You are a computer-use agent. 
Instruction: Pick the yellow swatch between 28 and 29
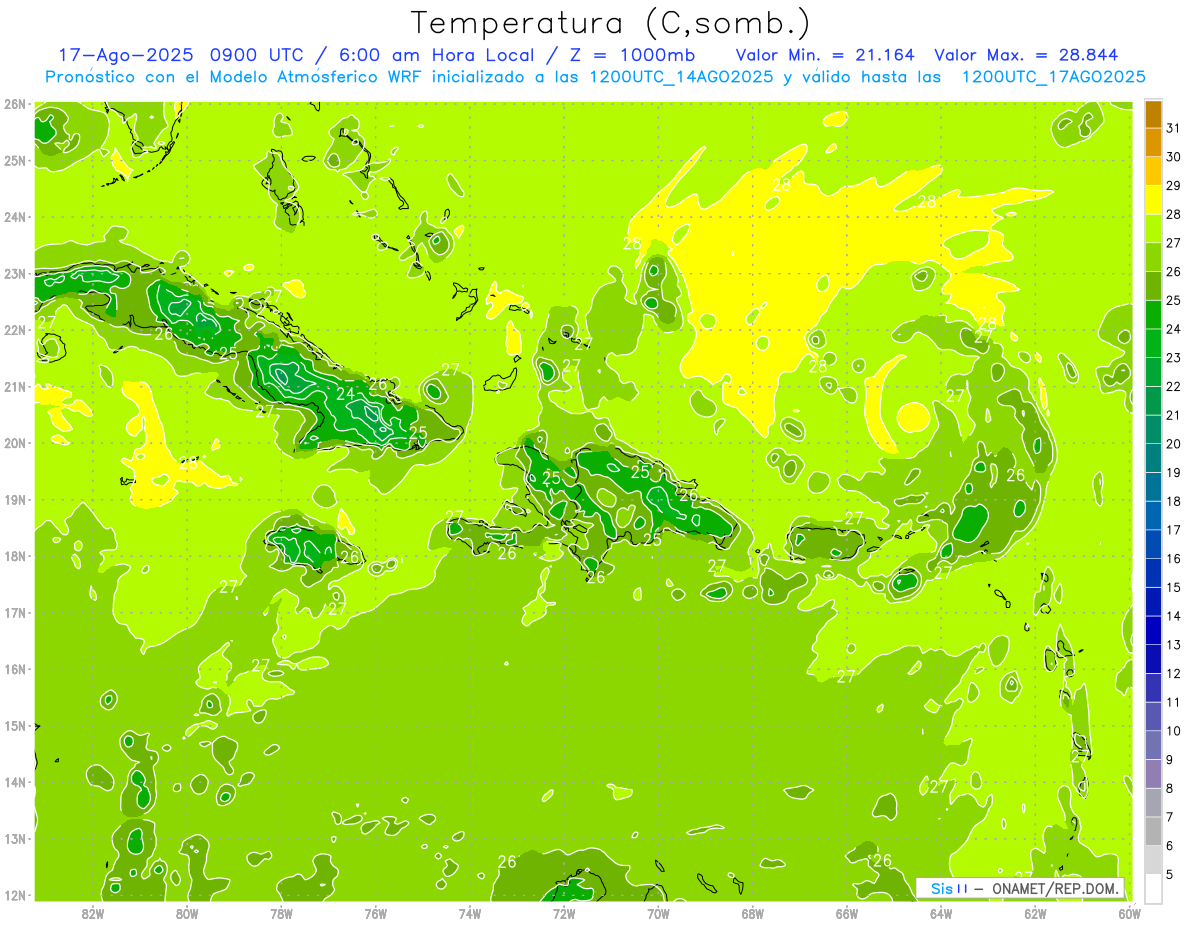pyautogui.click(x=1153, y=200)
